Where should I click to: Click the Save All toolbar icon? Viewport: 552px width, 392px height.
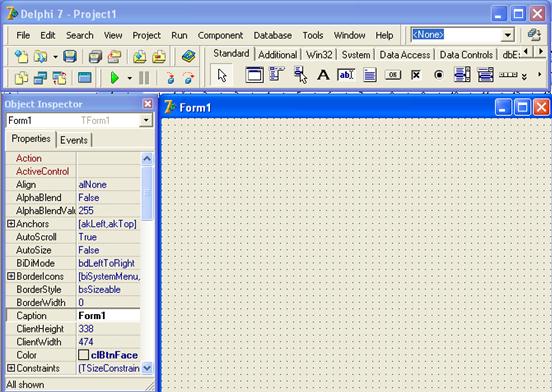tap(95, 56)
